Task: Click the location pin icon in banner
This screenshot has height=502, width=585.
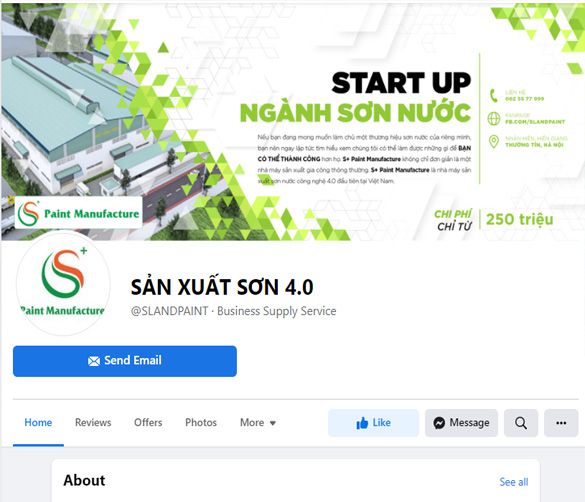Action: pos(494,142)
